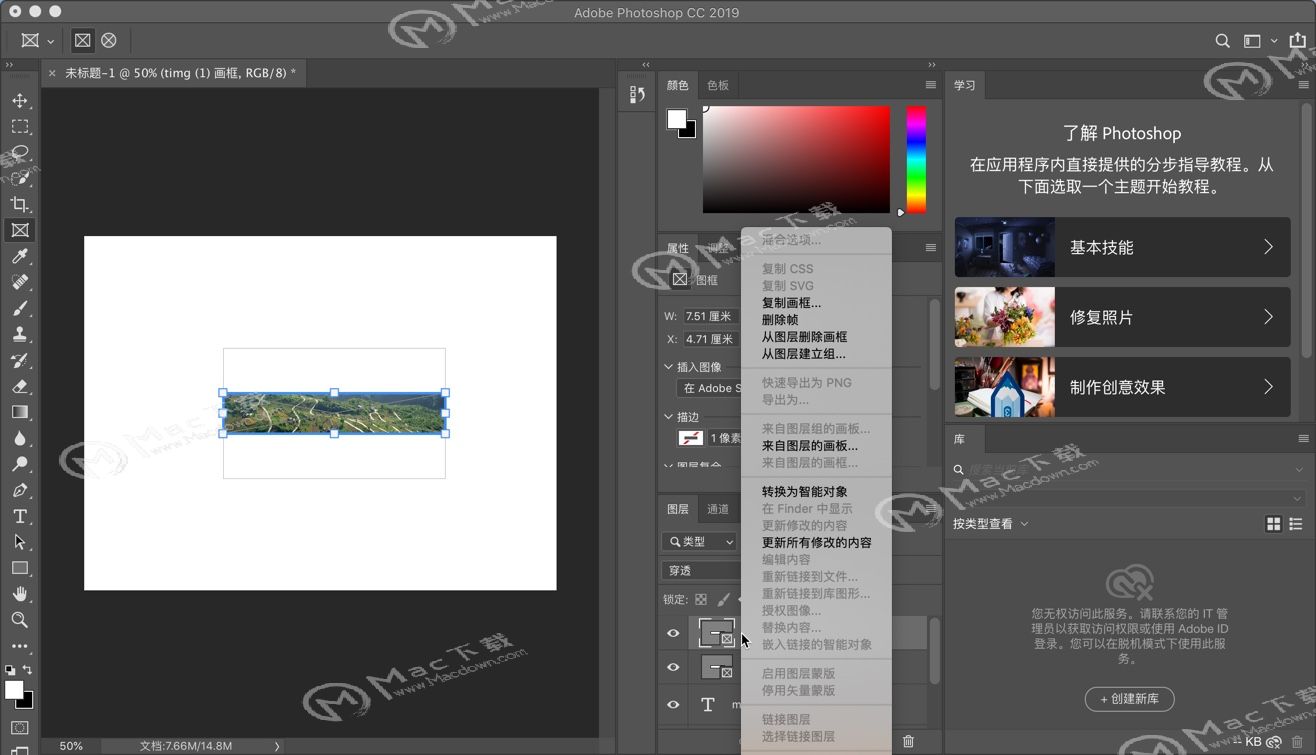Click the share icon at top right
The width and height of the screenshot is (1316, 755).
click(1297, 41)
